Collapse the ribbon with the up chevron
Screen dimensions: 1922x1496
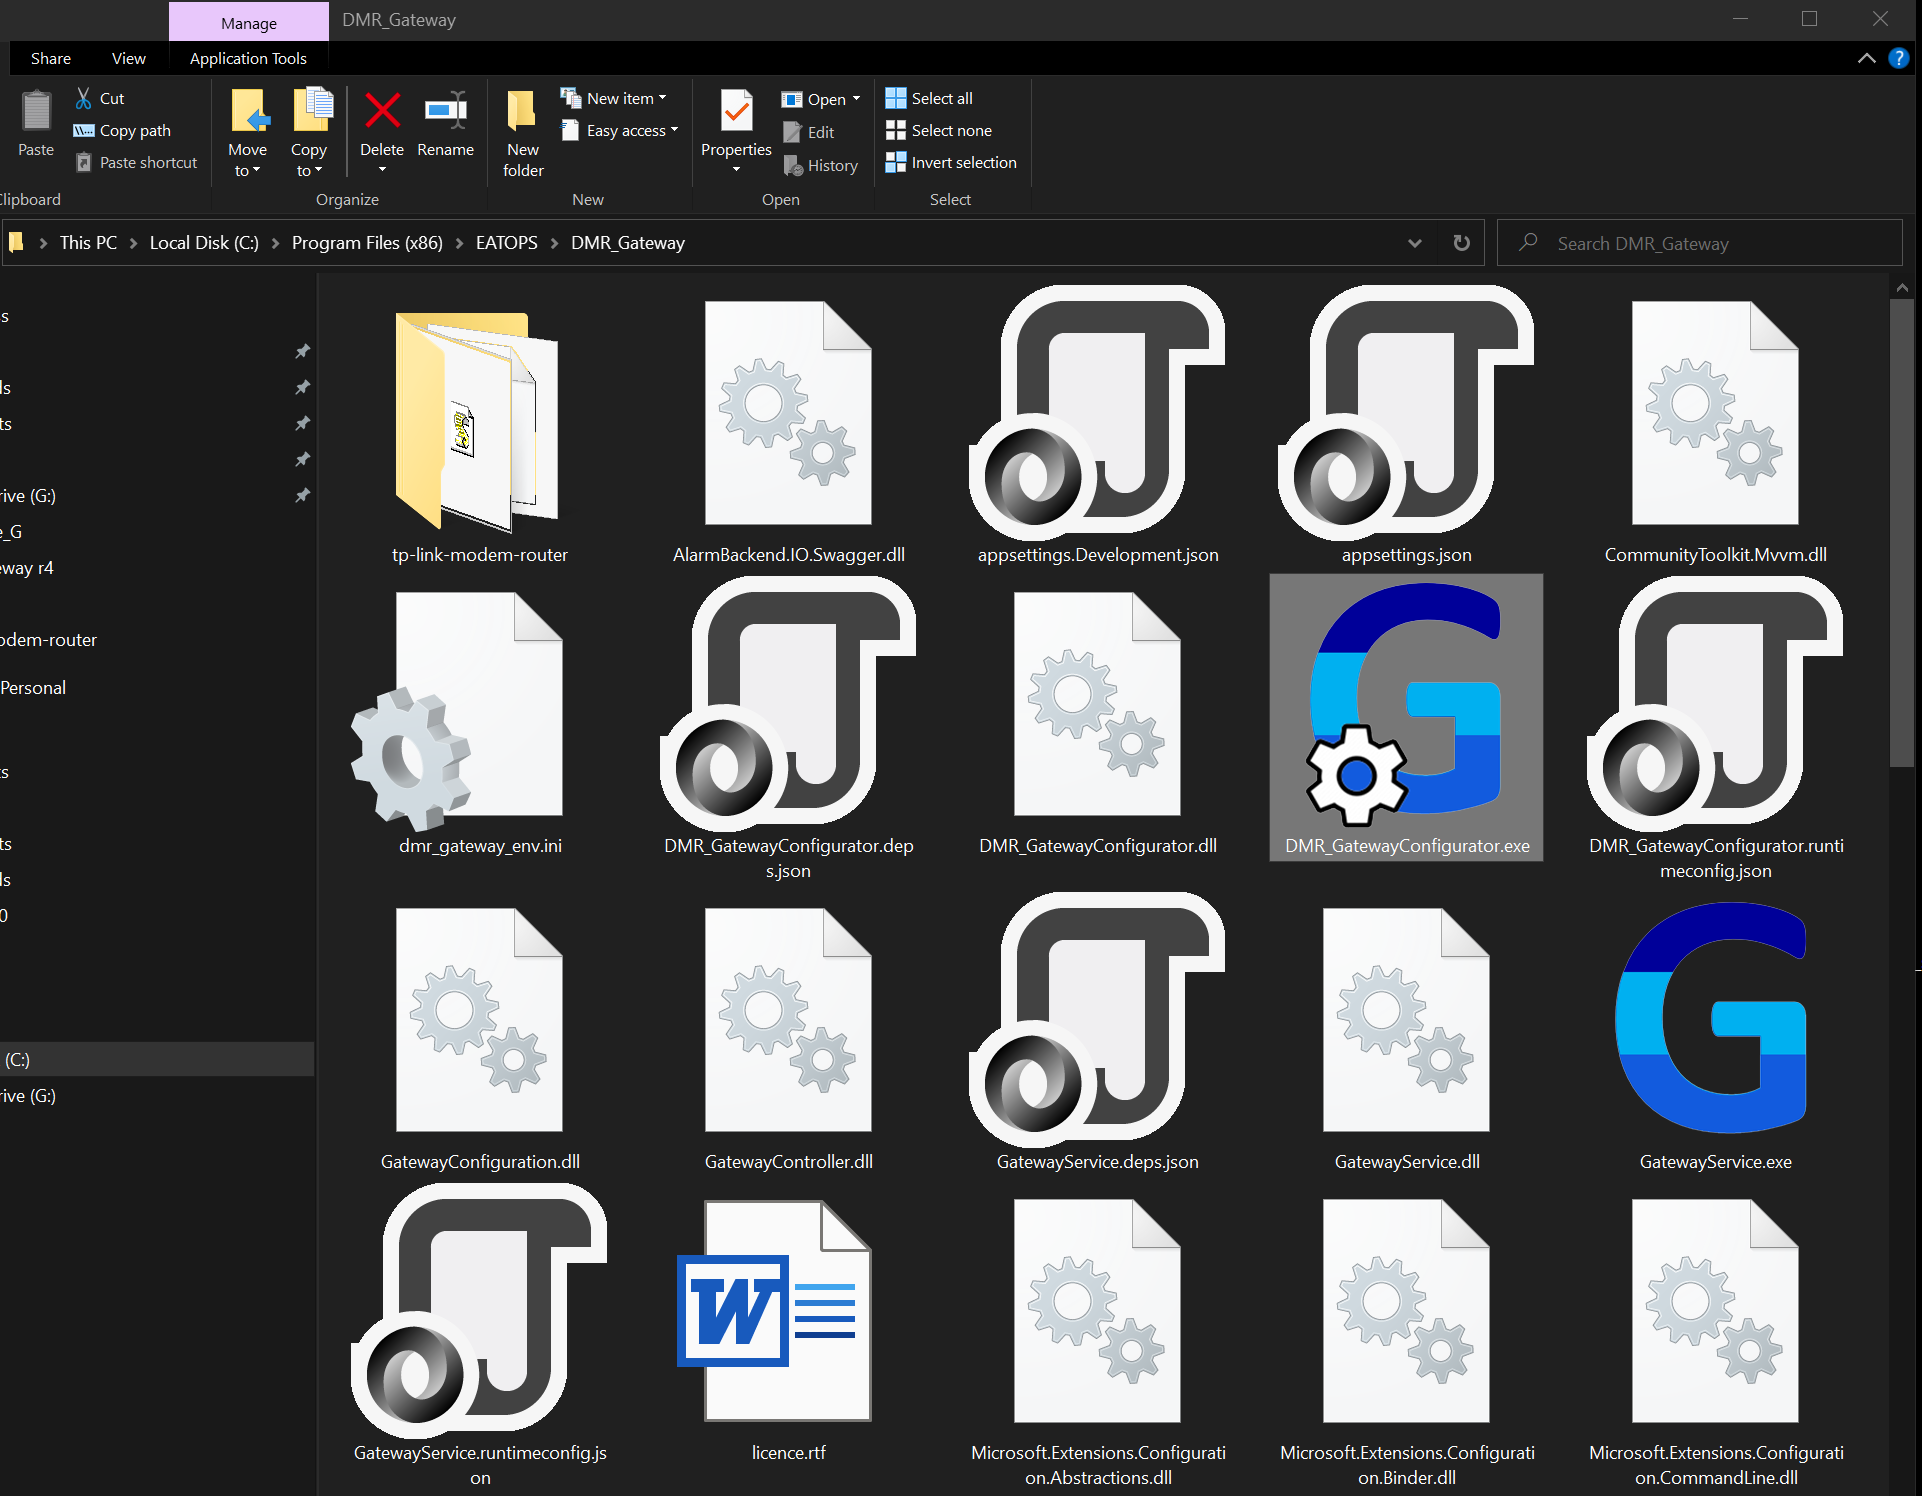(x=1866, y=58)
